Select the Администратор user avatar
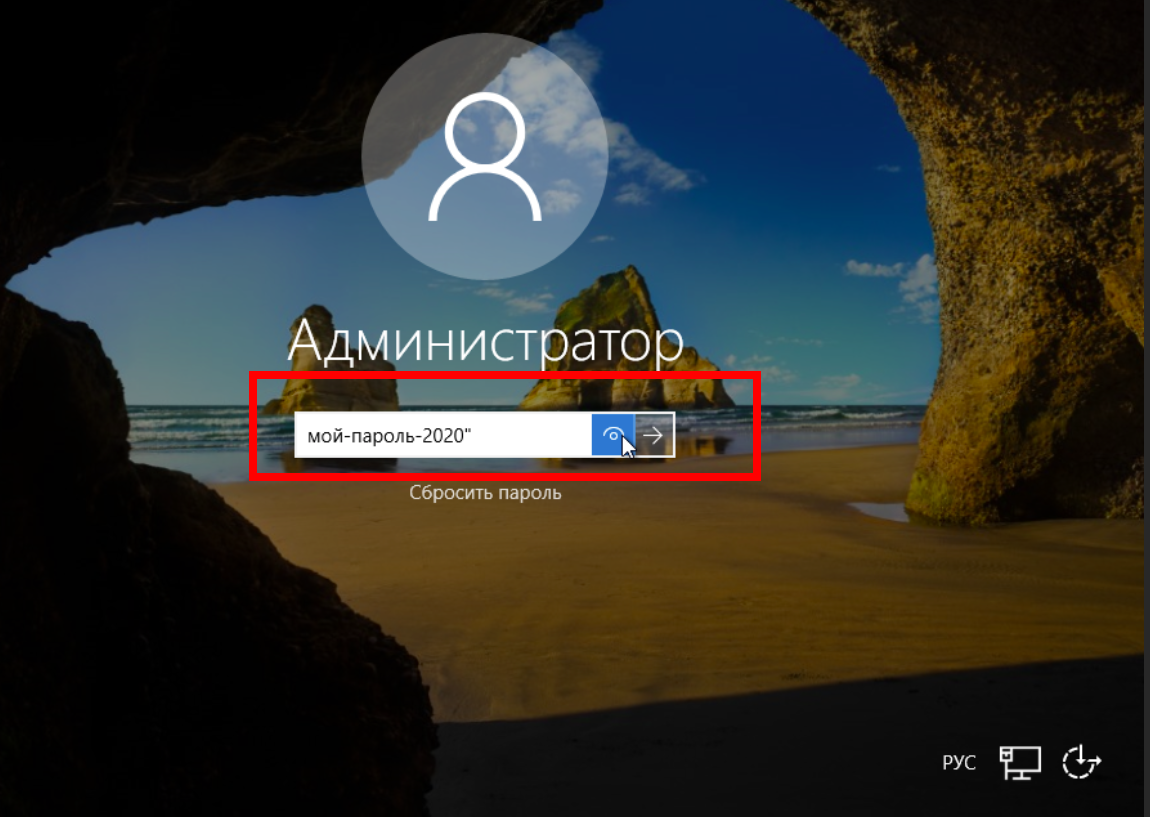This screenshot has height=817, width=1150. 485,156
